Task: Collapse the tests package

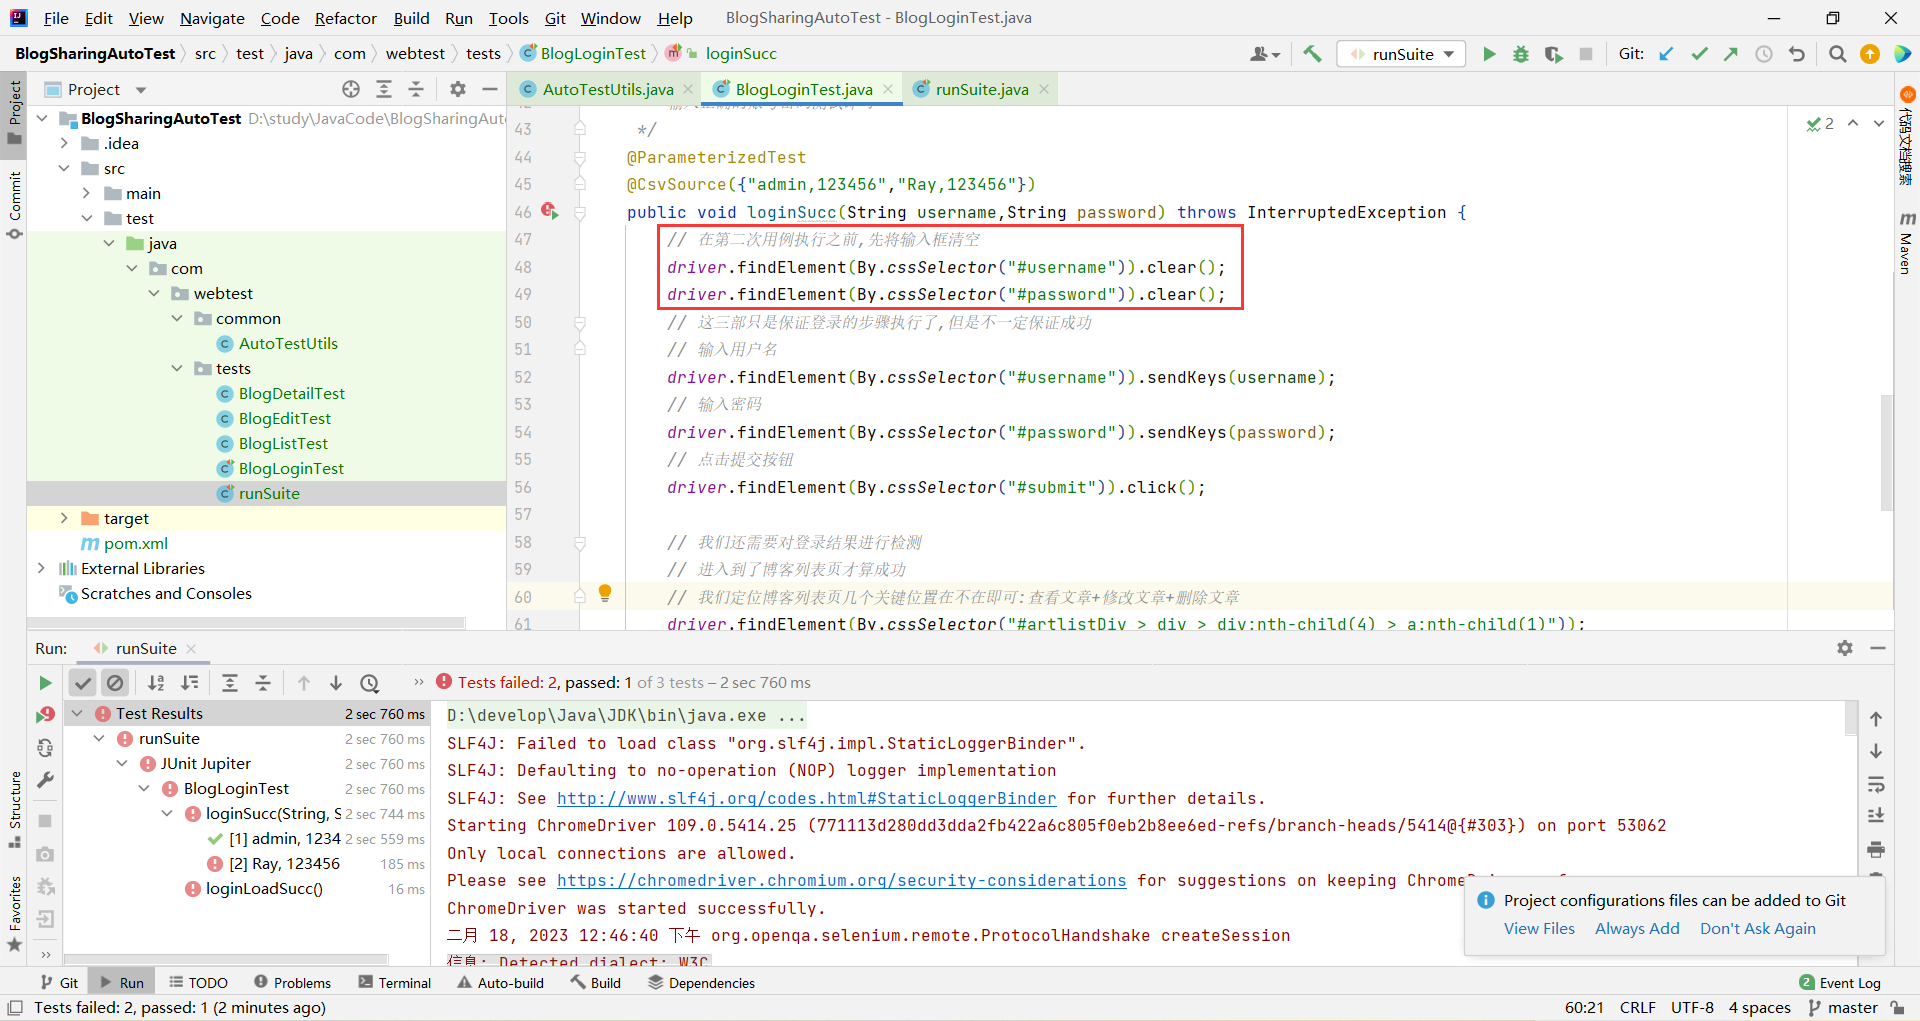Action: [177, 368]
